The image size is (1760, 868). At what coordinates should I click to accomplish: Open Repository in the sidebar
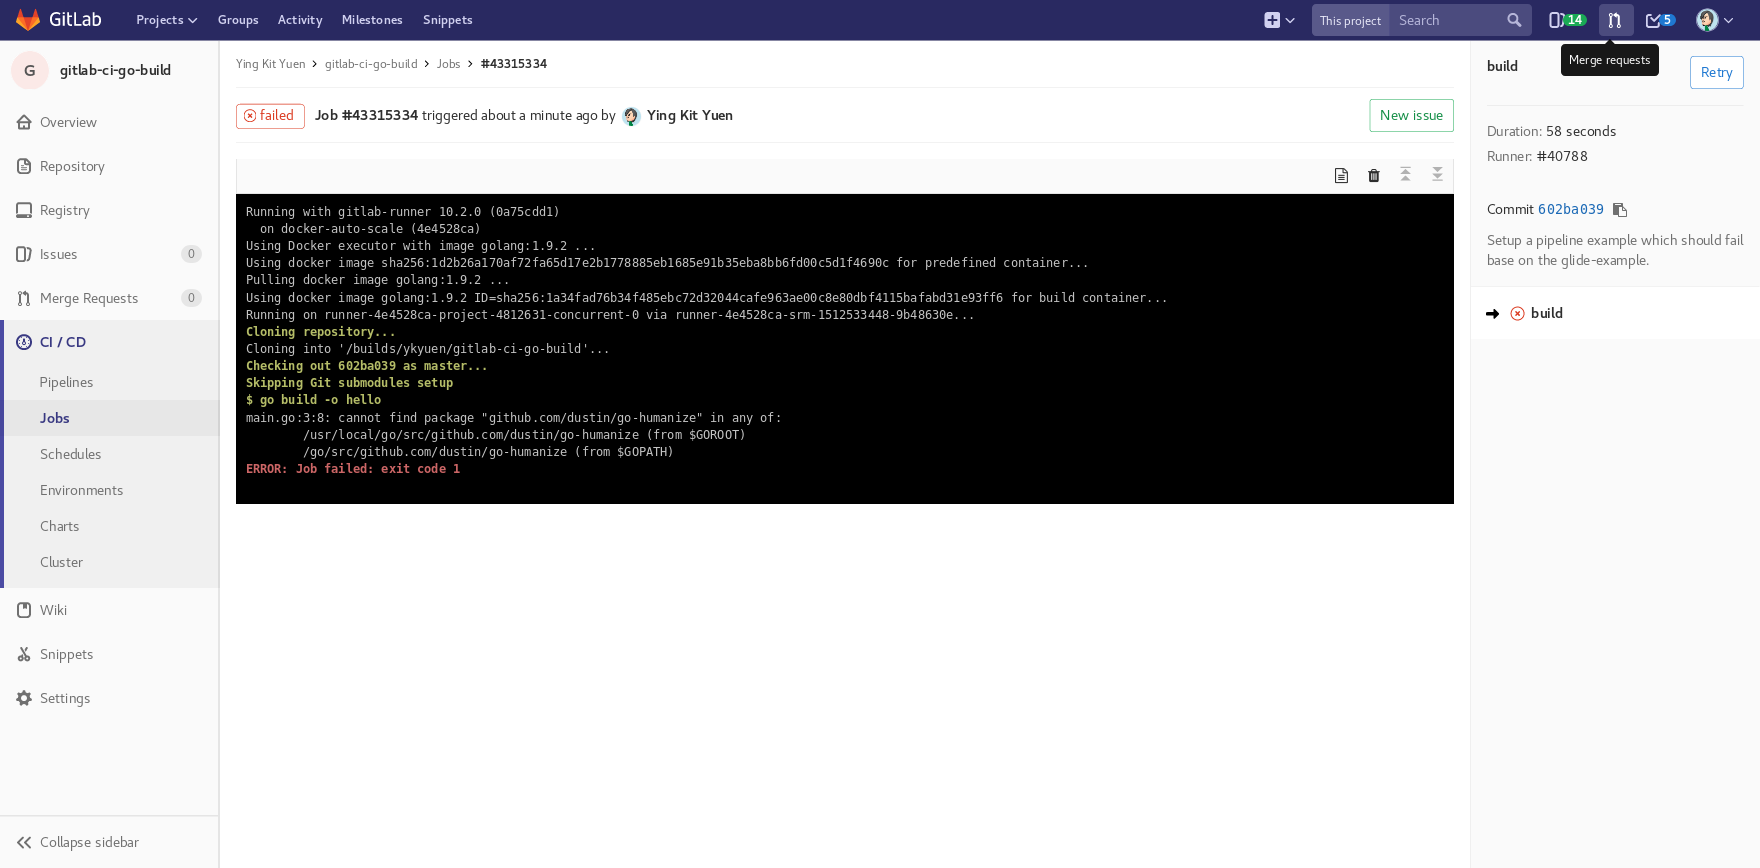tap(109, 166)
